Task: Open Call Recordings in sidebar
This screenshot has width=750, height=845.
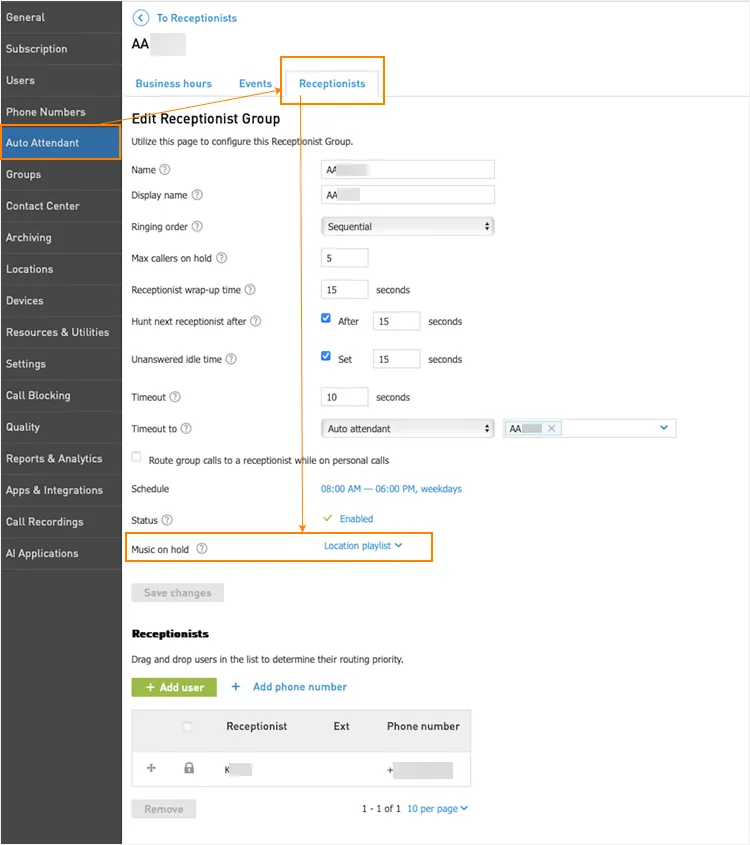Action: (61, 522)
